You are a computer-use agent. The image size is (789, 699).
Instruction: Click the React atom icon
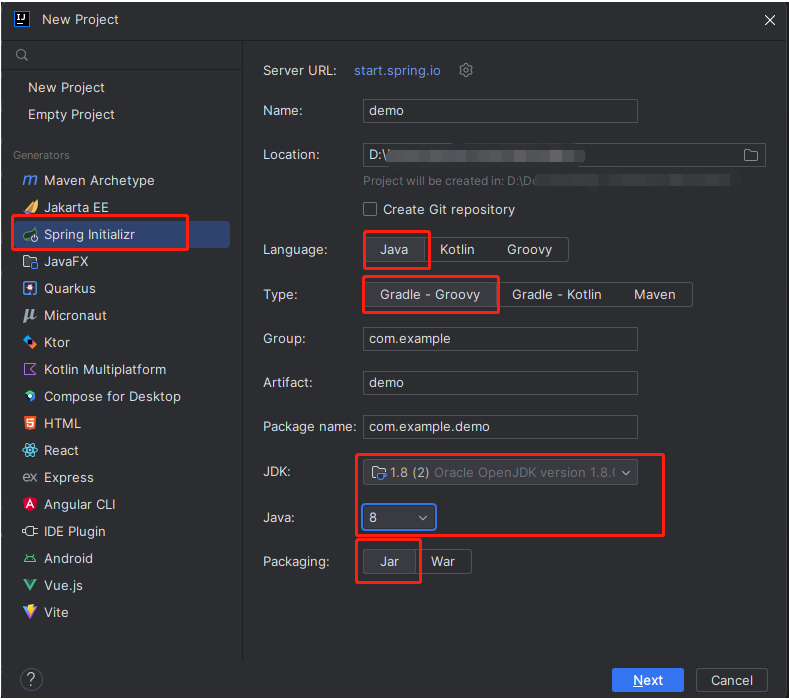pos(30,450)
